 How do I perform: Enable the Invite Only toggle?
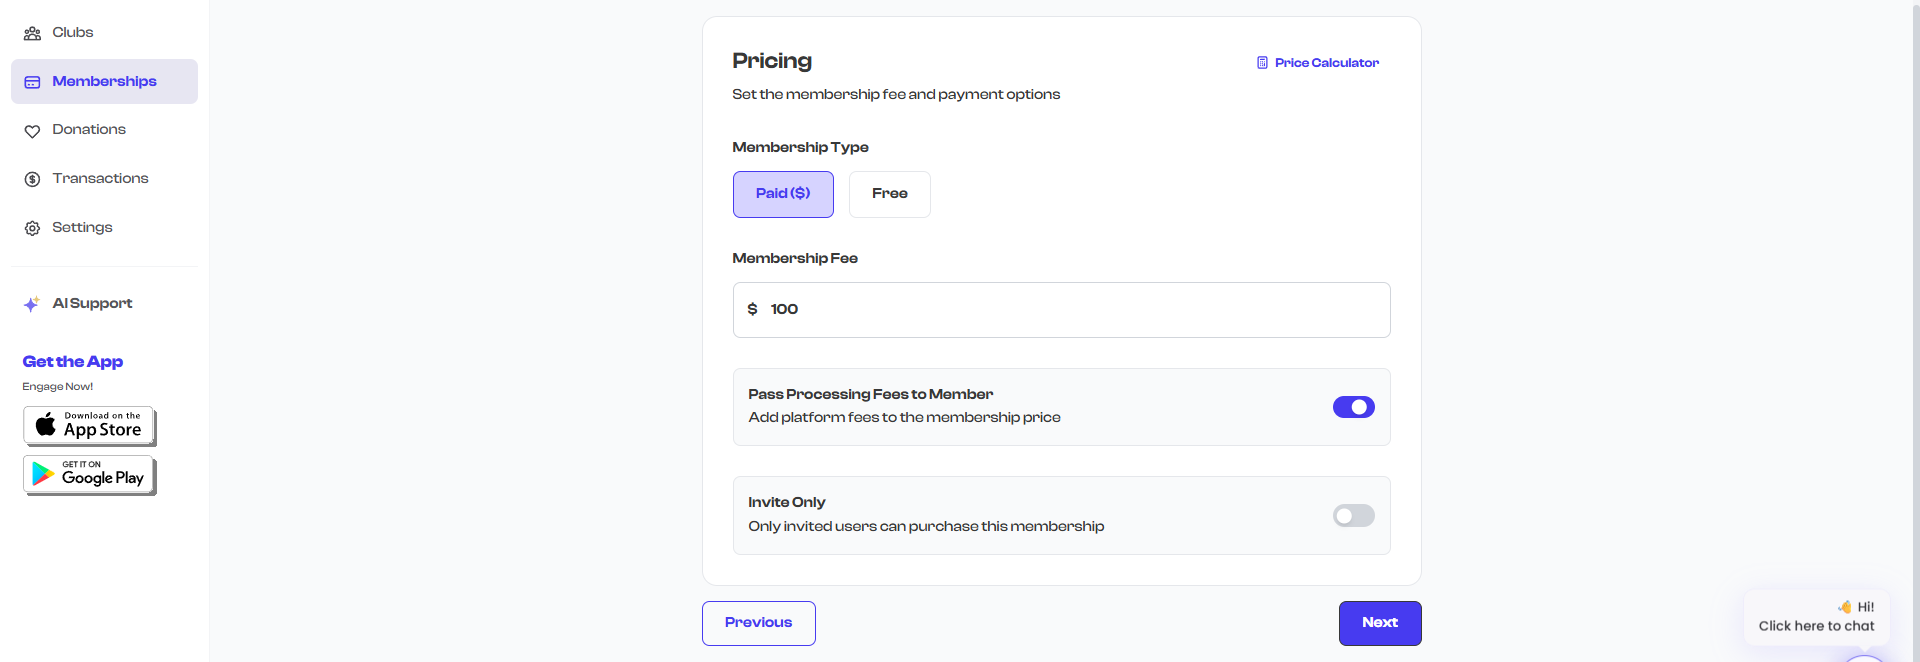(x=1354, y=516)
